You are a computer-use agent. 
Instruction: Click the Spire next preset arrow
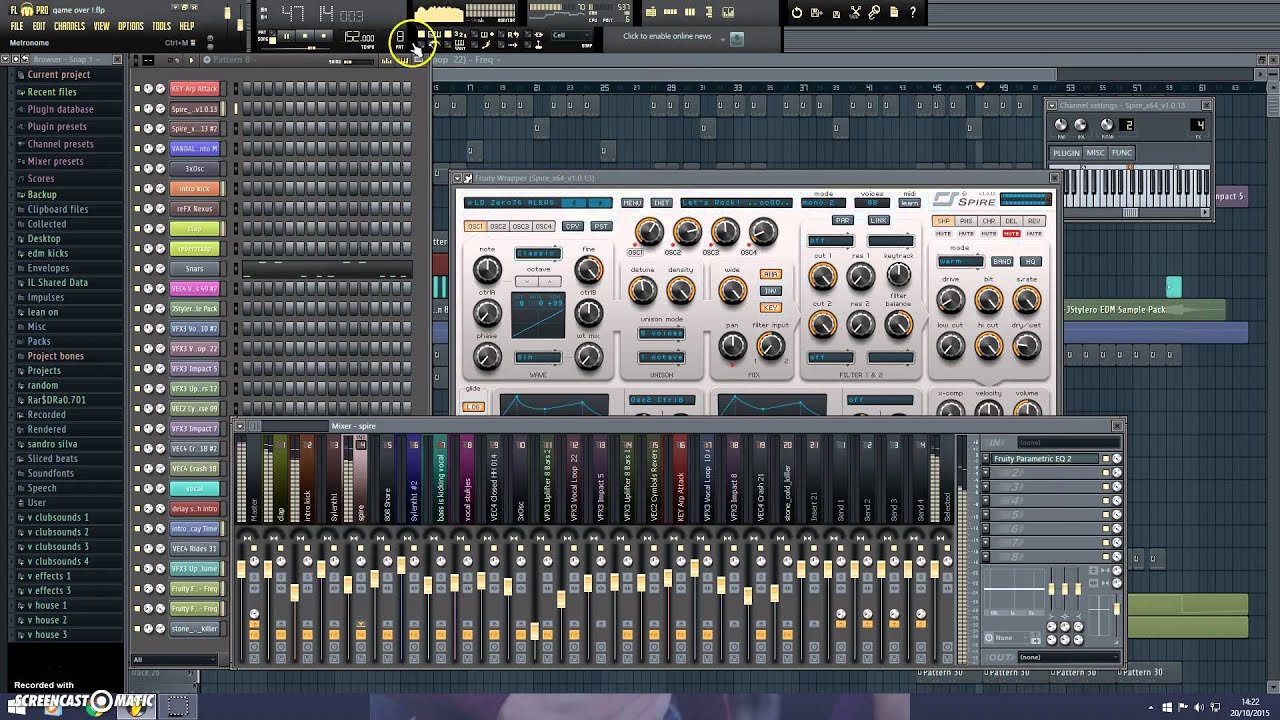click(600, 203)
